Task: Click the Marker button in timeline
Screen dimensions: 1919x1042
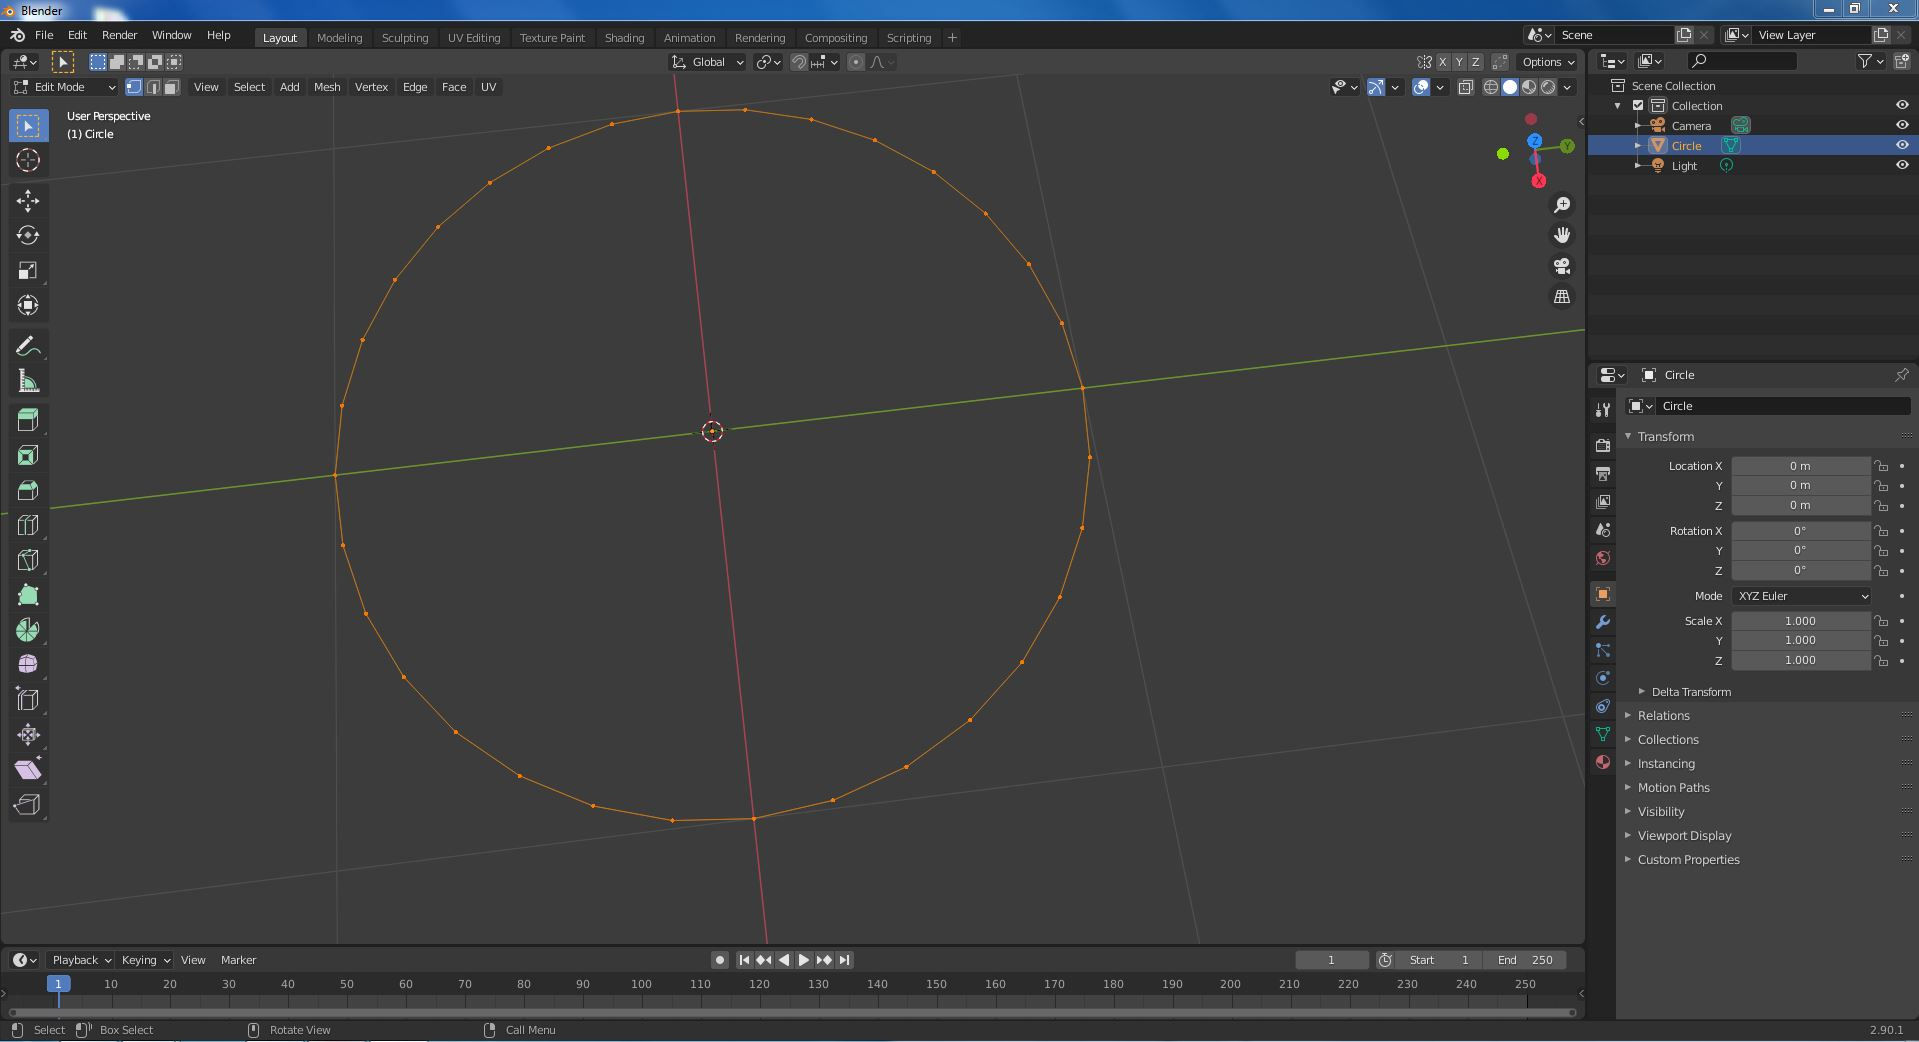Action: (x=238, y=960)
